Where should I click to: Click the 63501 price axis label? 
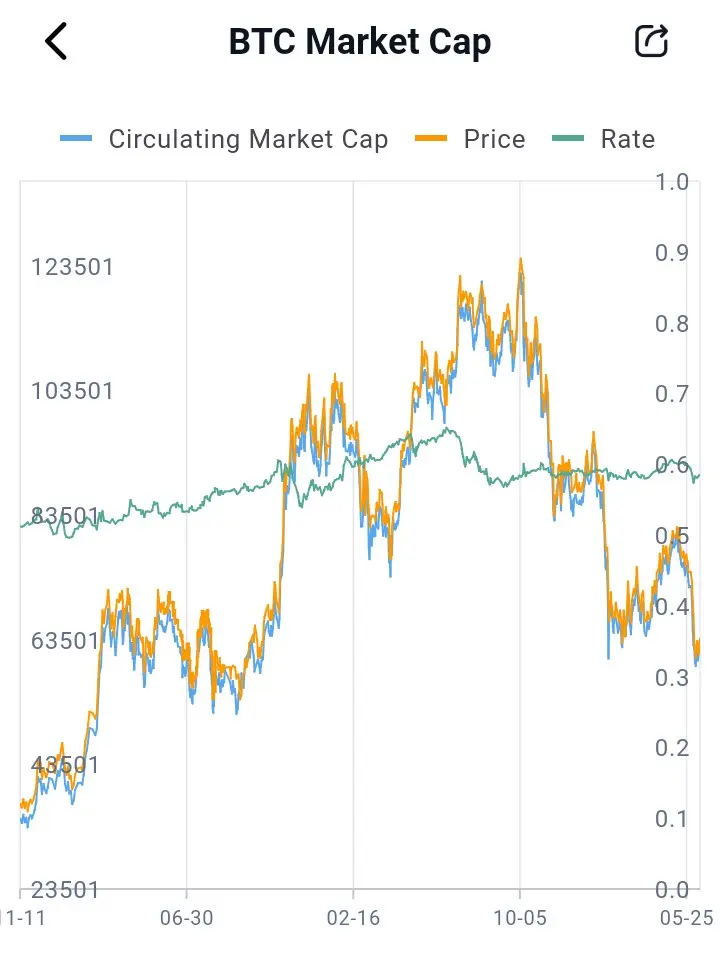tap(65, 641)
